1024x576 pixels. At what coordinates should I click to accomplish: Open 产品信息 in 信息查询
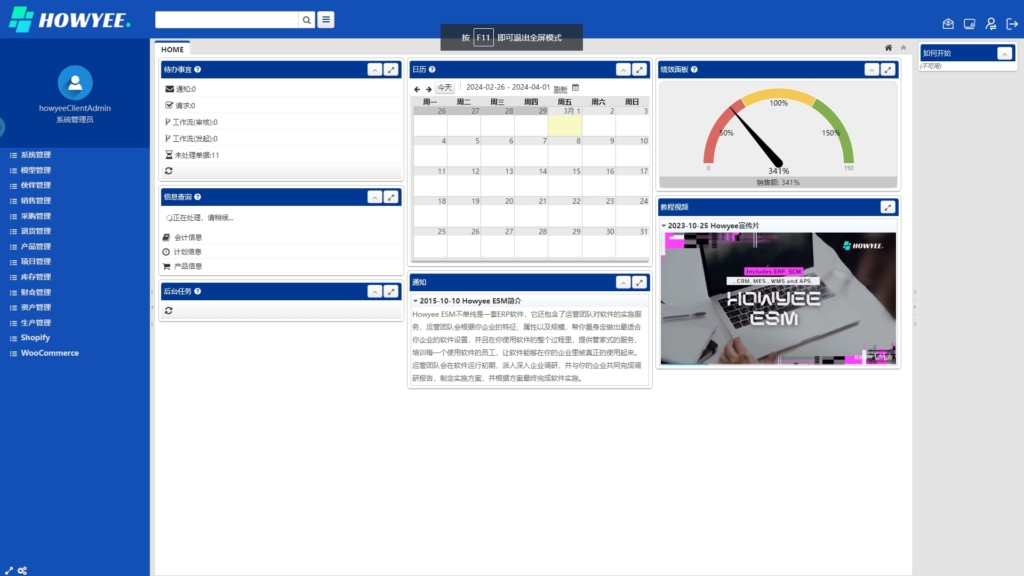[188, 266]
